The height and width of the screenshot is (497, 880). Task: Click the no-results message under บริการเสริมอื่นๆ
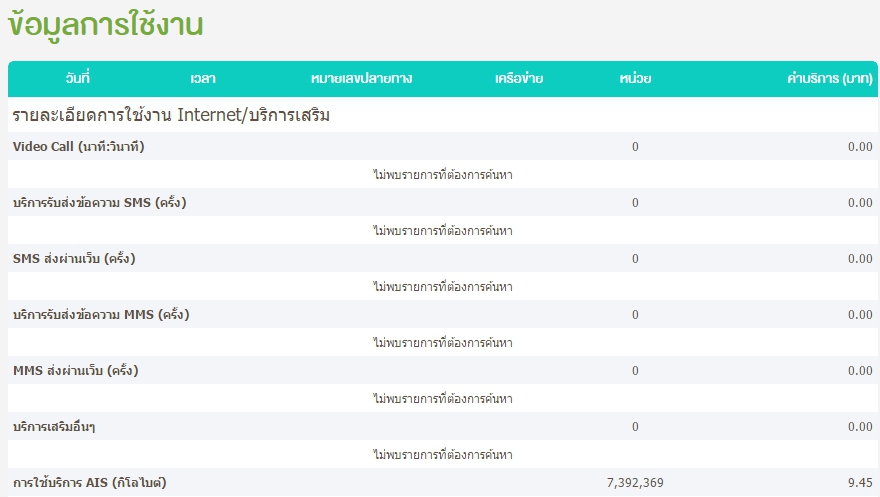point(442,455)
